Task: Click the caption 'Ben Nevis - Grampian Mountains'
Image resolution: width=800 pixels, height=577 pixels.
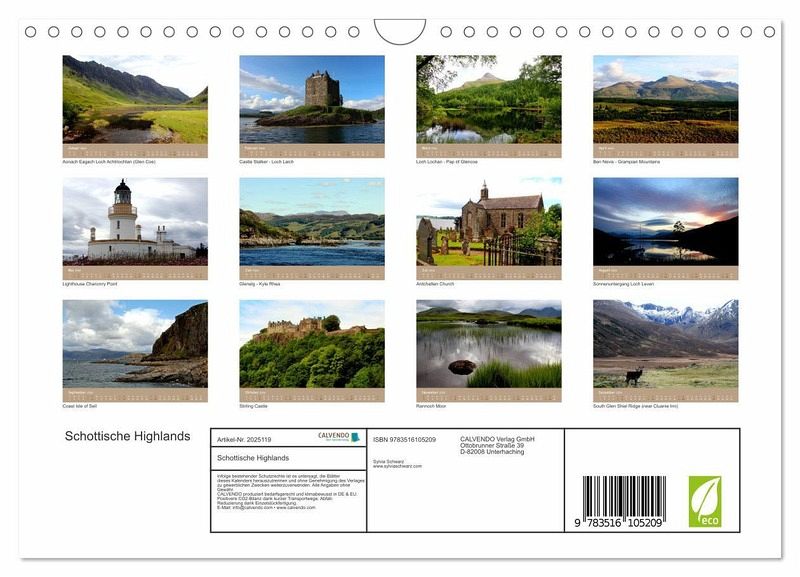Action: 627,162
